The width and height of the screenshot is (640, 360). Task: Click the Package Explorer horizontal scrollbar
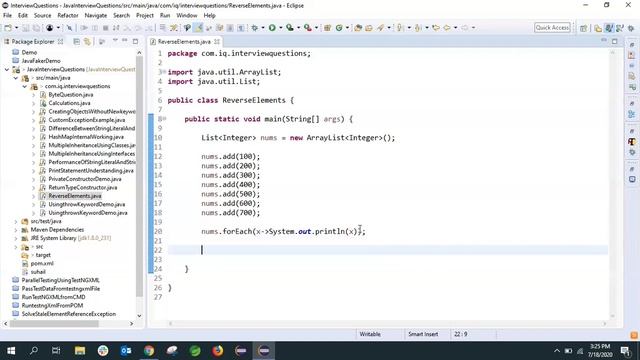click(54, 324)
